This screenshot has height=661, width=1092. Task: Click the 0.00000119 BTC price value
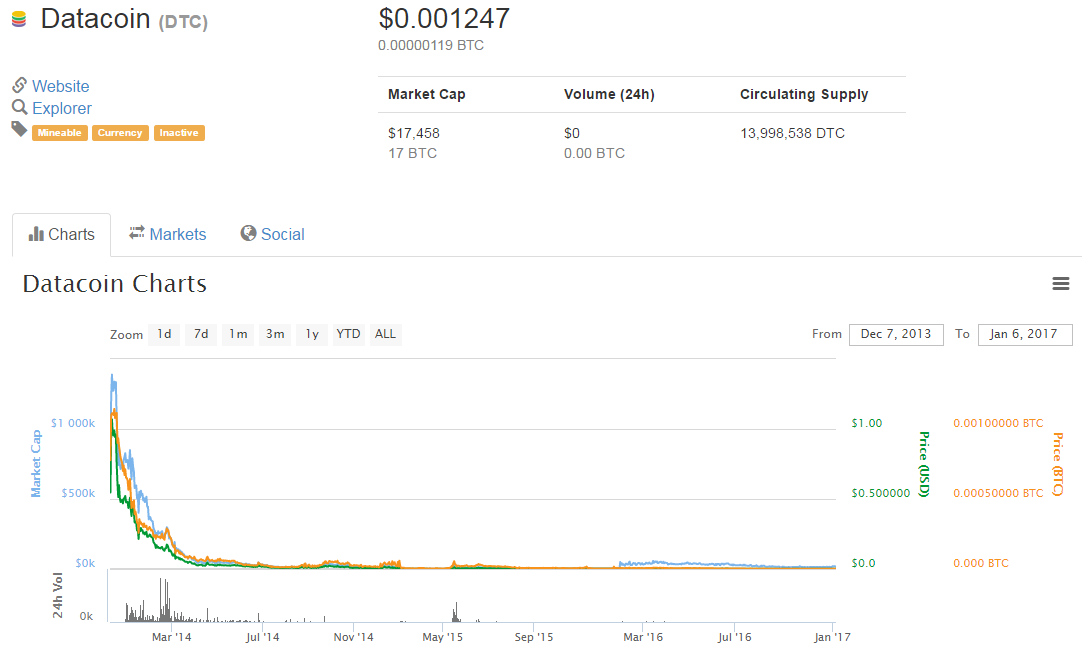pos(431,45)
